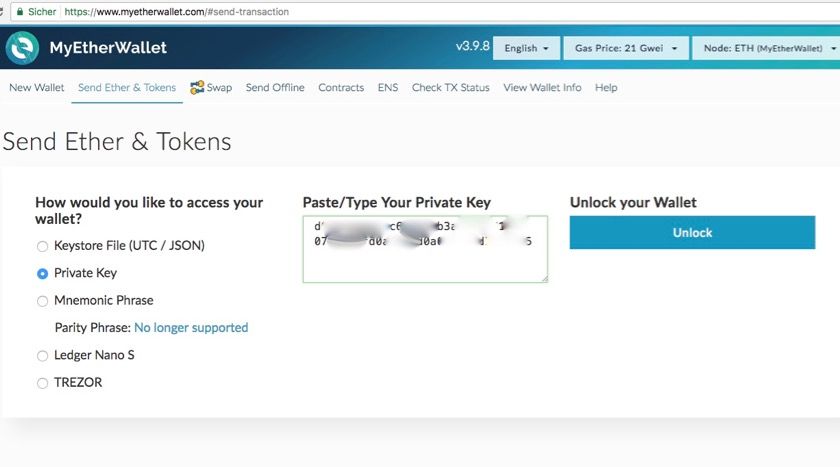
Task: Click the Unlock your Wallet heading
Action: tap(633, 202)
